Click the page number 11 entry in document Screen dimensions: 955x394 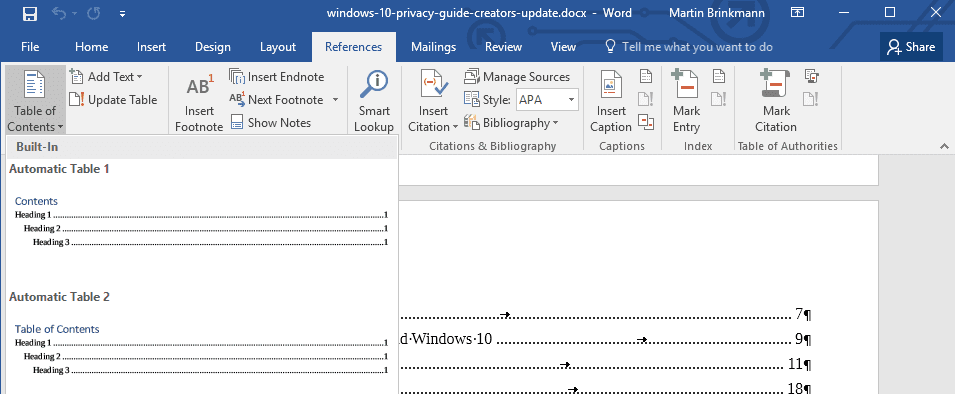795,364
